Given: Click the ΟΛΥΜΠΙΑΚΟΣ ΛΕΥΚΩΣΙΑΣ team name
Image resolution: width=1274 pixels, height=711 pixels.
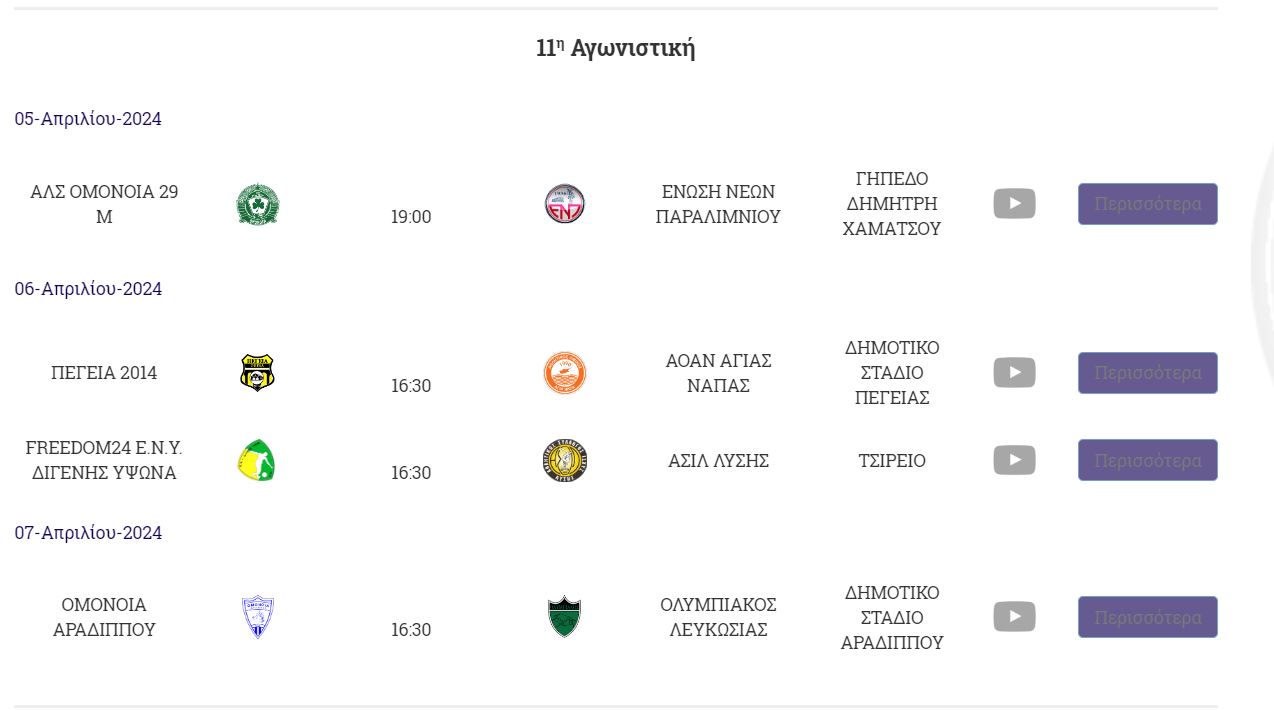Looking at the screenshot, I should pos(718,617).
